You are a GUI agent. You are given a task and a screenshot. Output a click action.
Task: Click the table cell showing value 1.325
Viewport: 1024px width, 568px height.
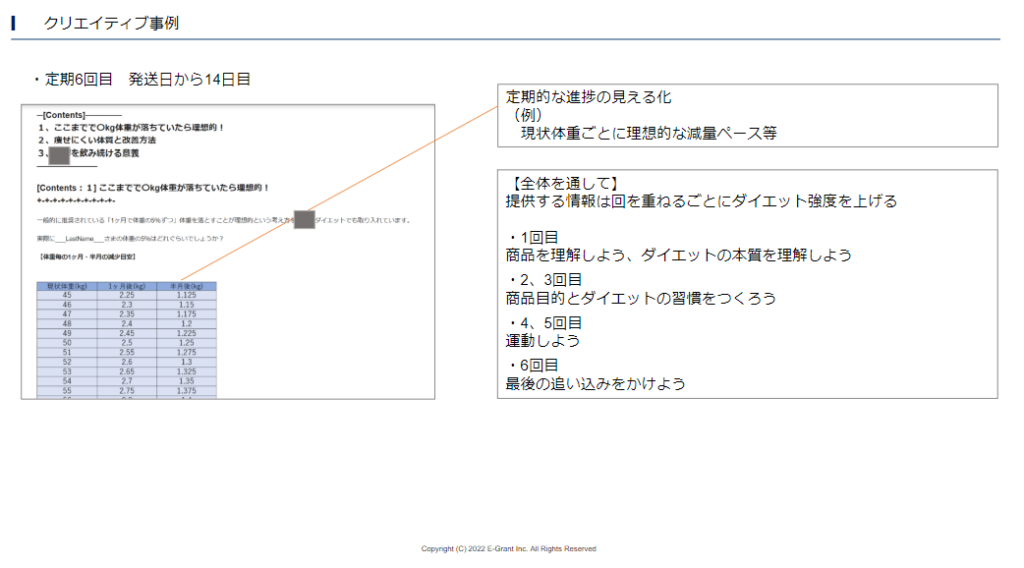tap(186, 371)
